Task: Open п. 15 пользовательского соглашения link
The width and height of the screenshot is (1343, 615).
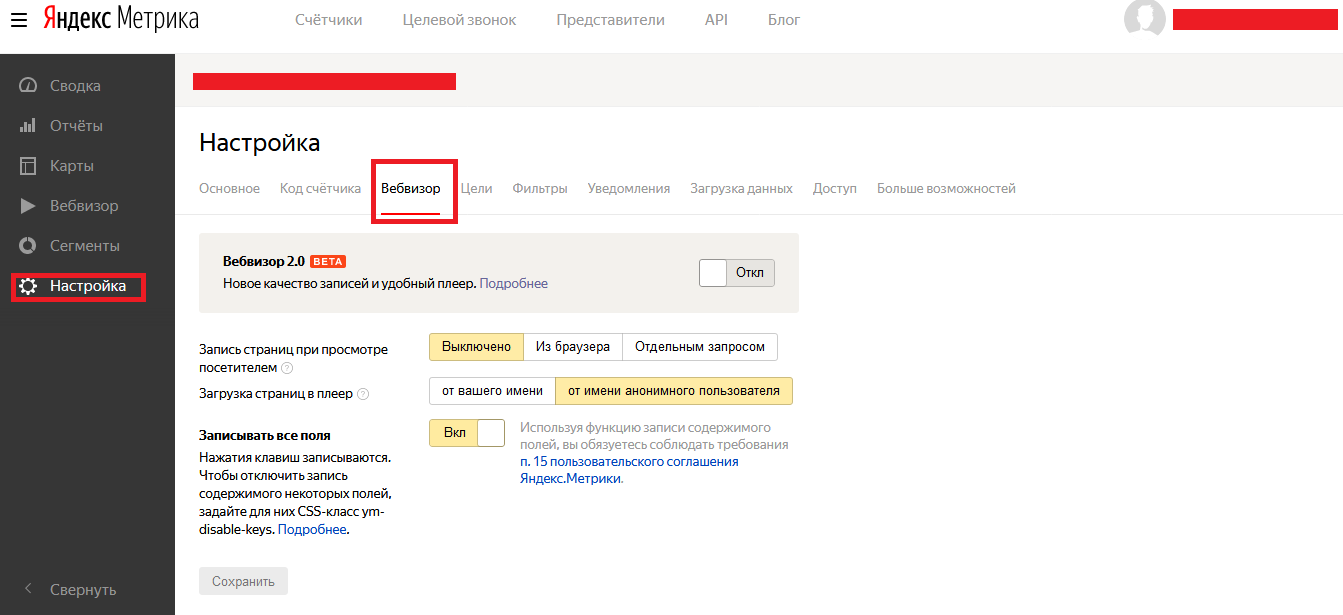Action: (x=630, y=470)
